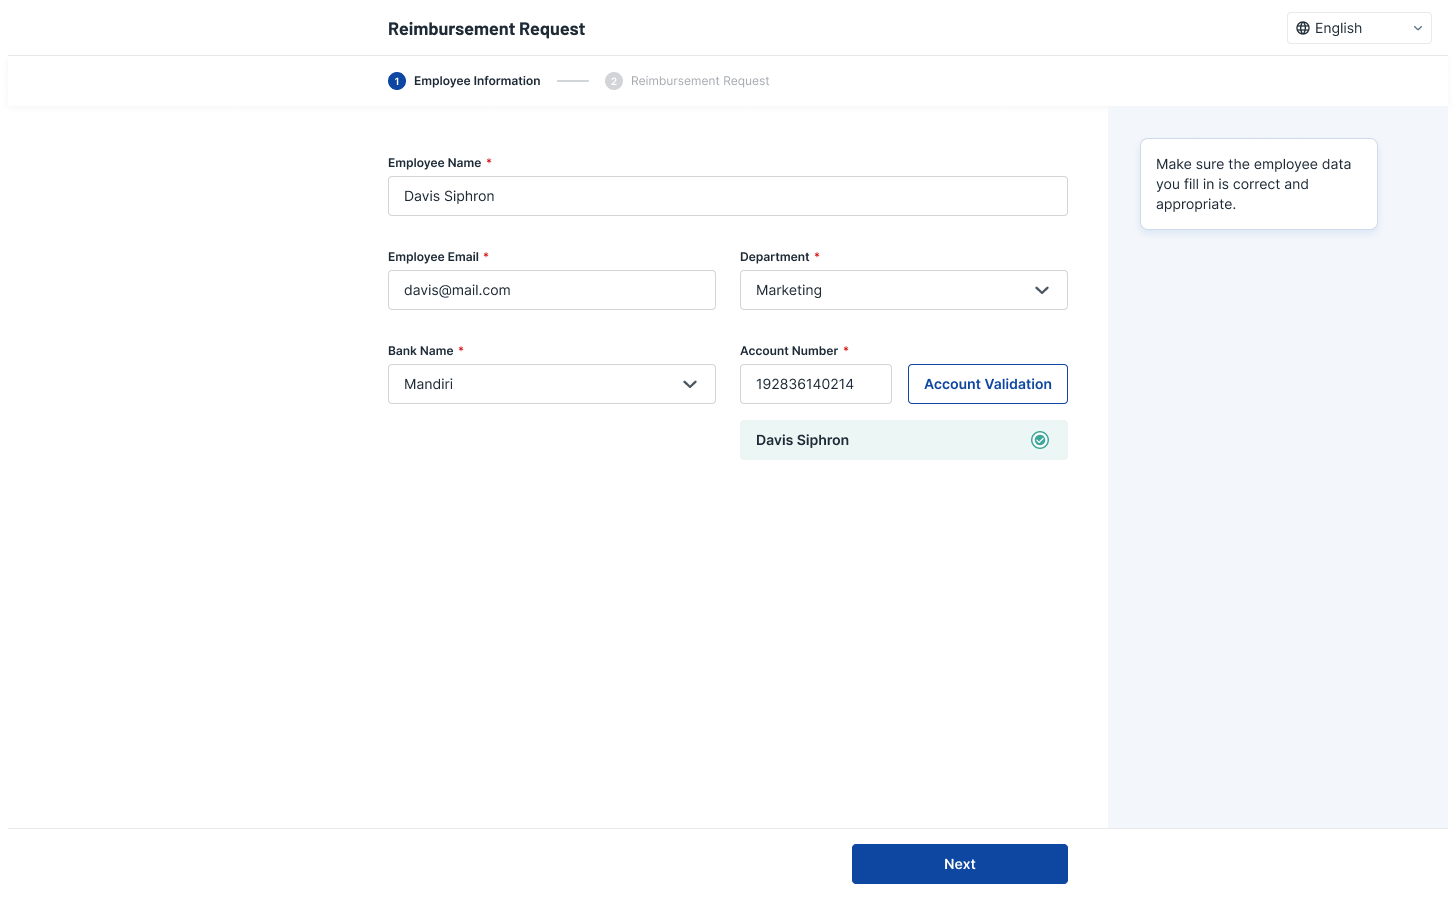Click the green verified checkmark icon
Viewport: 1456px width, 900px height.
point(1040,440)
